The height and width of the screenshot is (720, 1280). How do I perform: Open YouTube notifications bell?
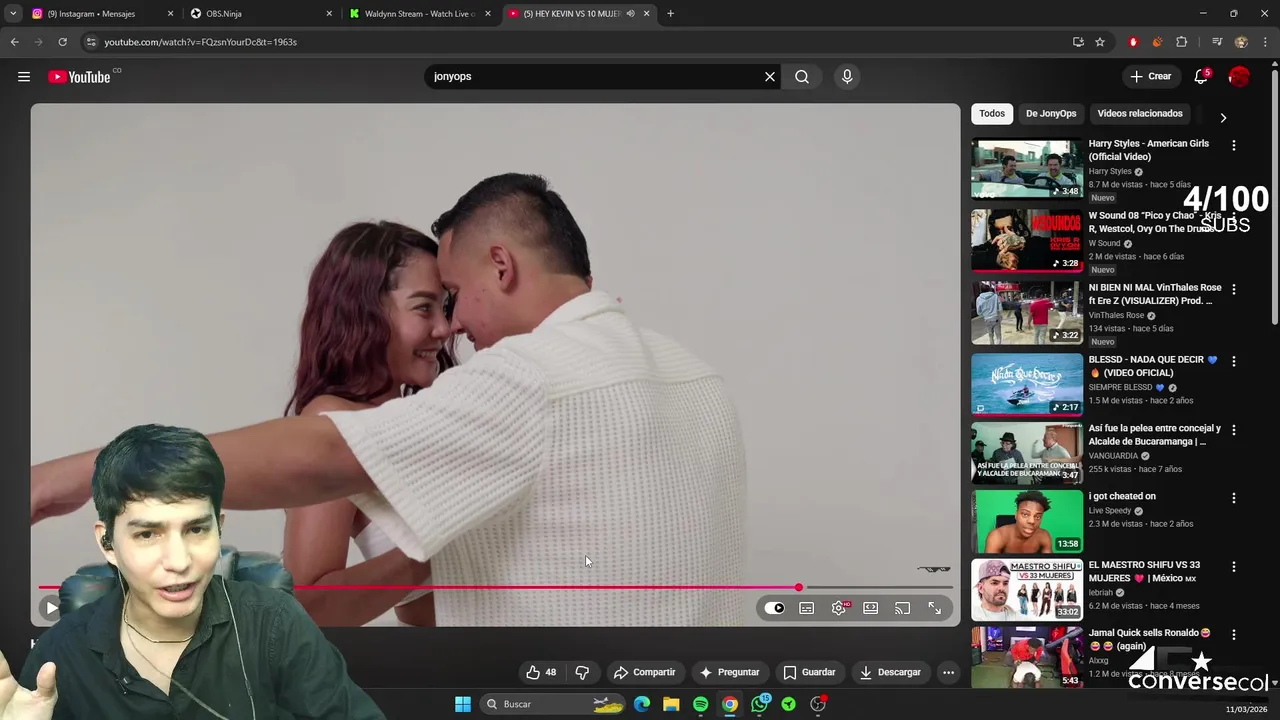point(1201,77)
